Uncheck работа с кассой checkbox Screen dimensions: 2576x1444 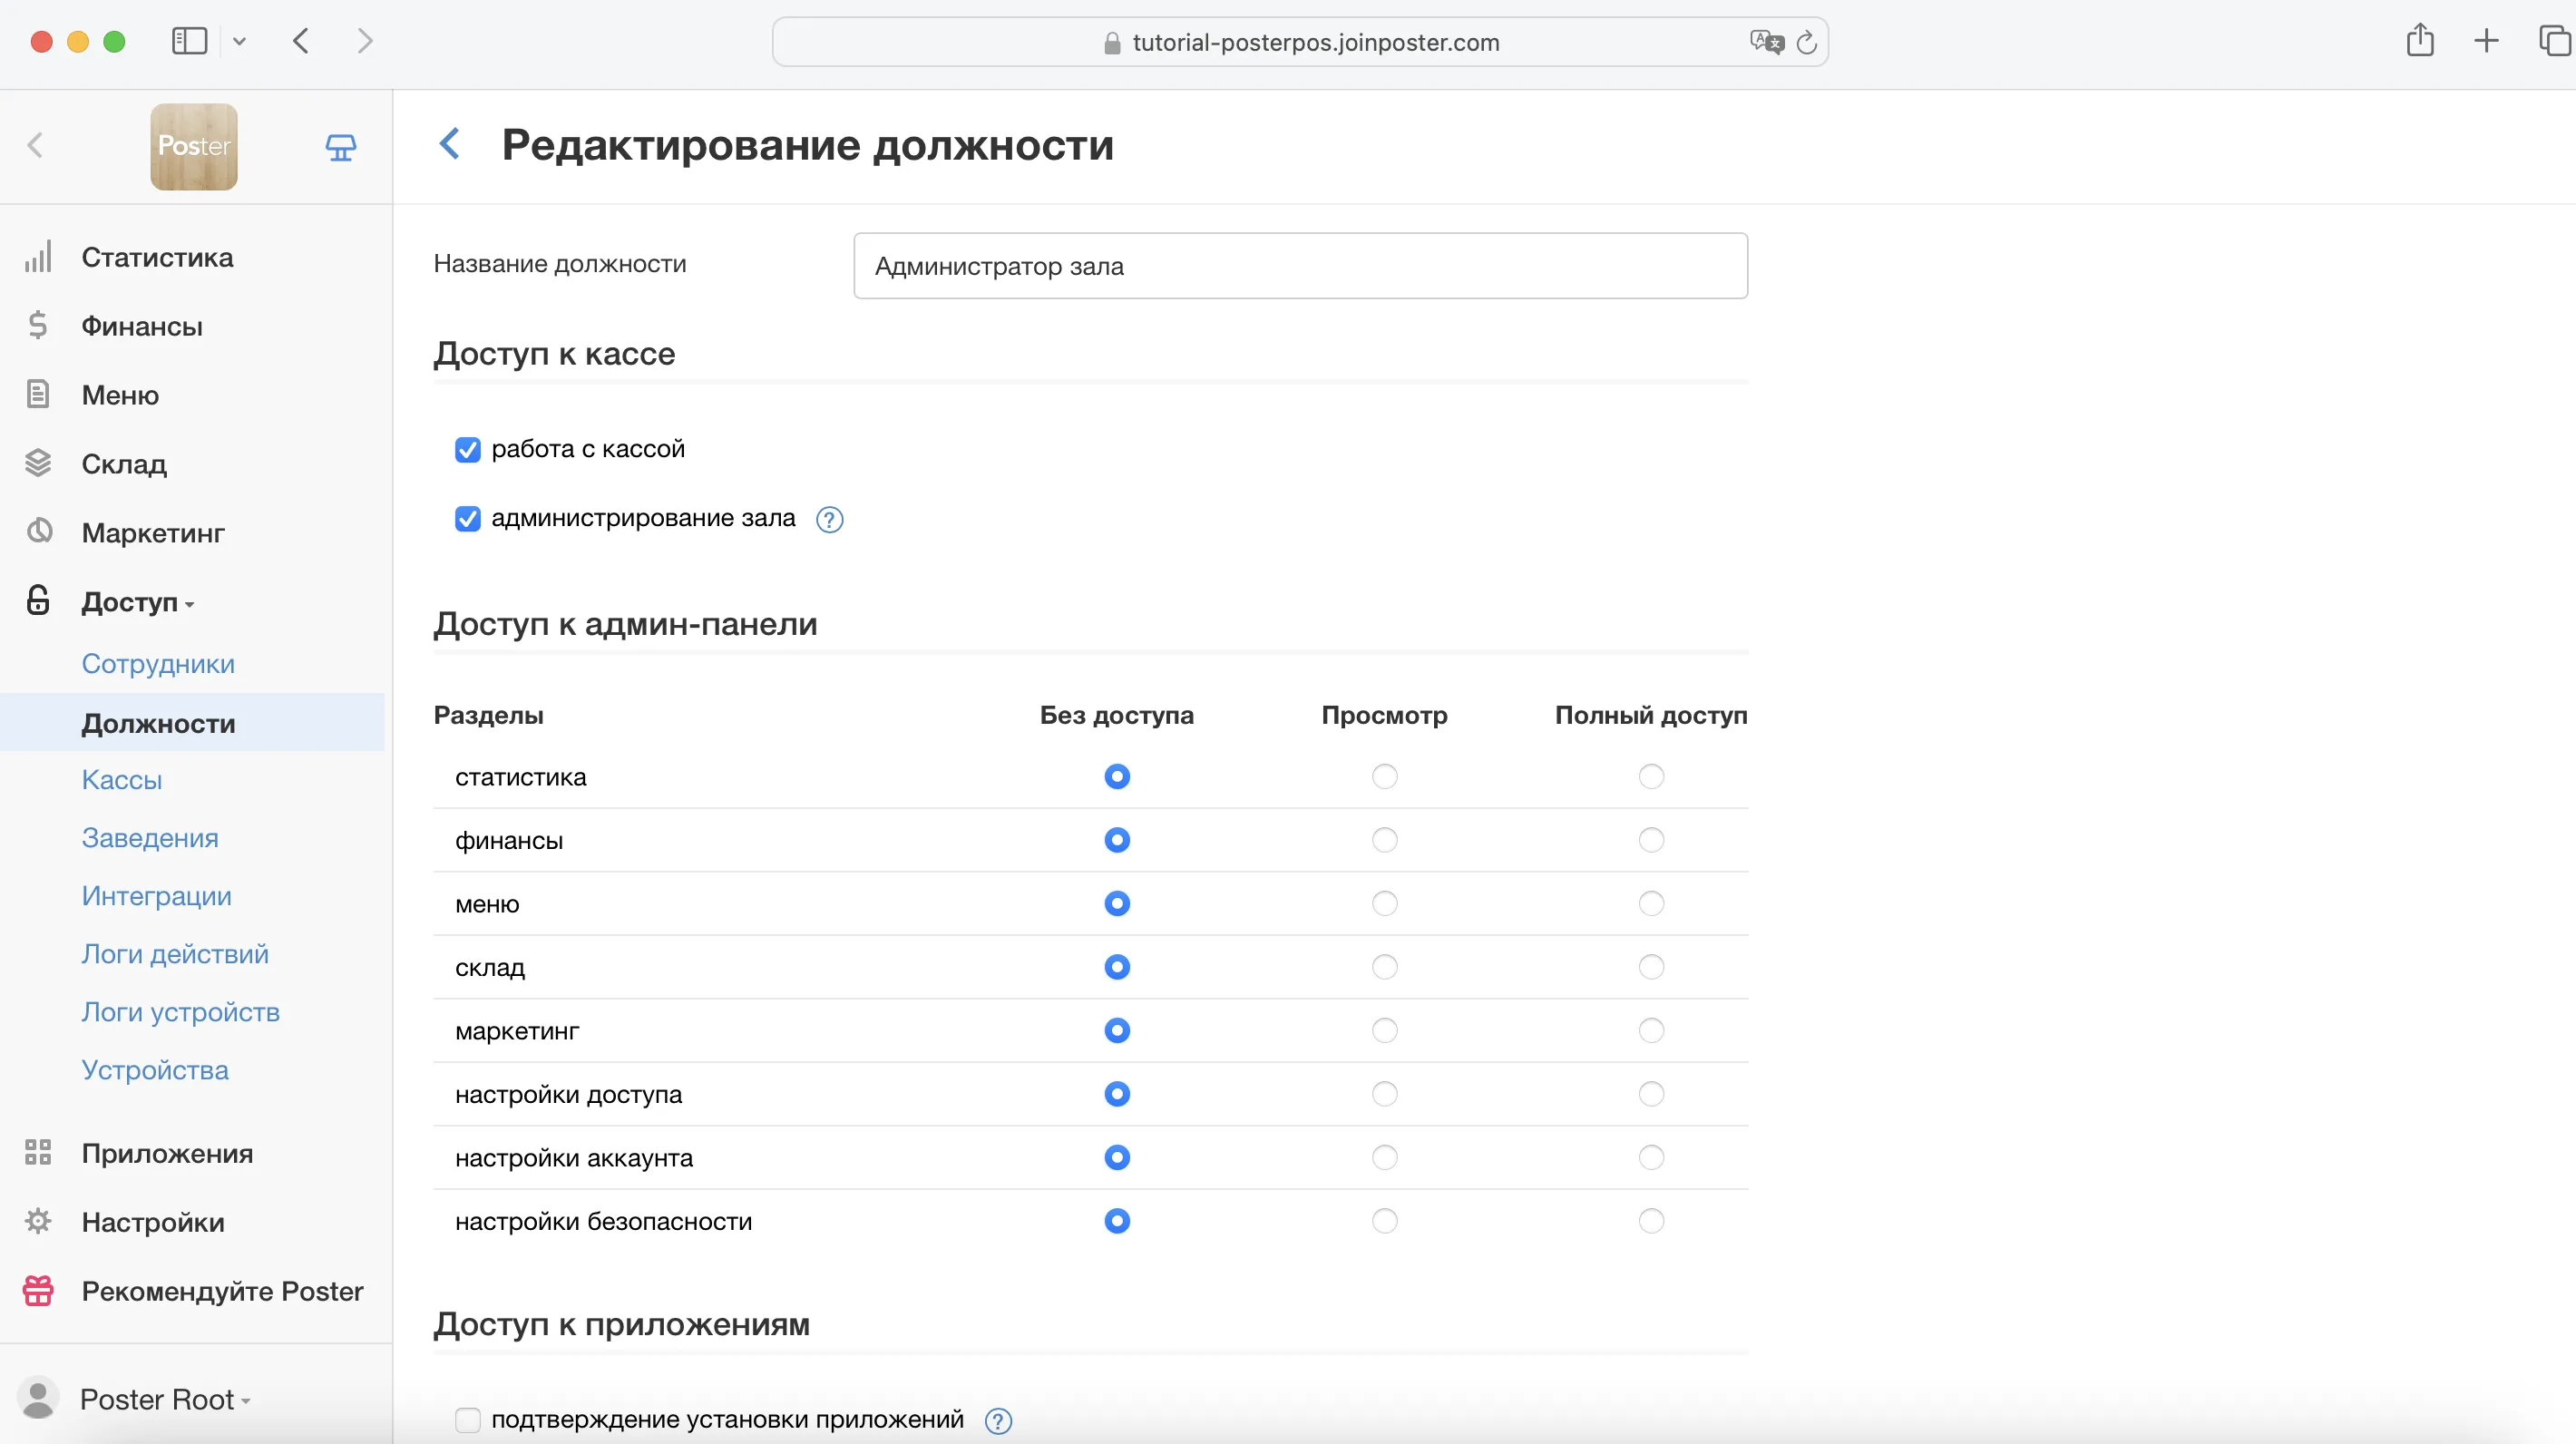tap(467, 450)
